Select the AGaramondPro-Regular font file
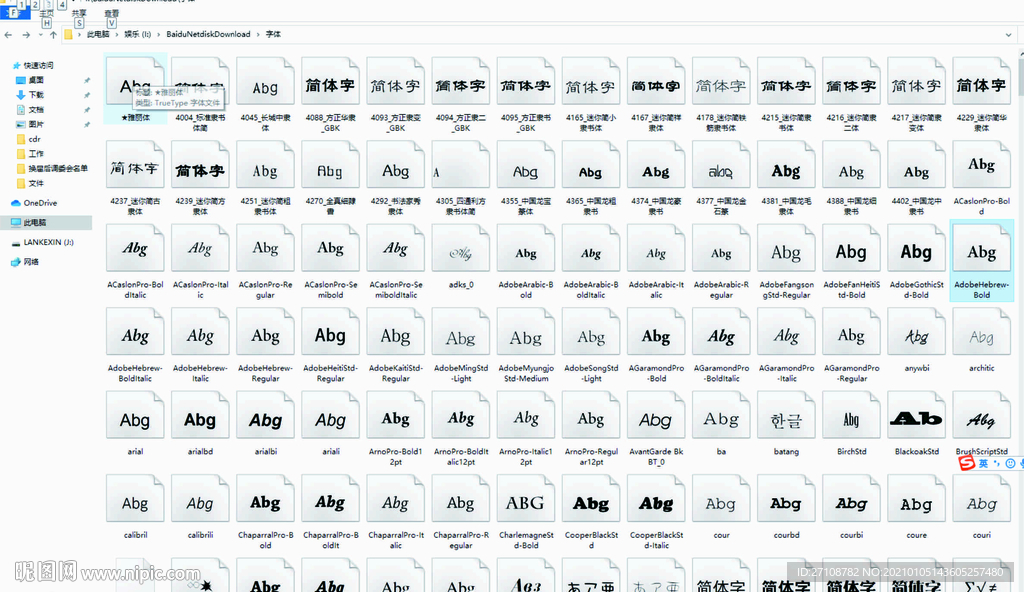 click(852, 344)
